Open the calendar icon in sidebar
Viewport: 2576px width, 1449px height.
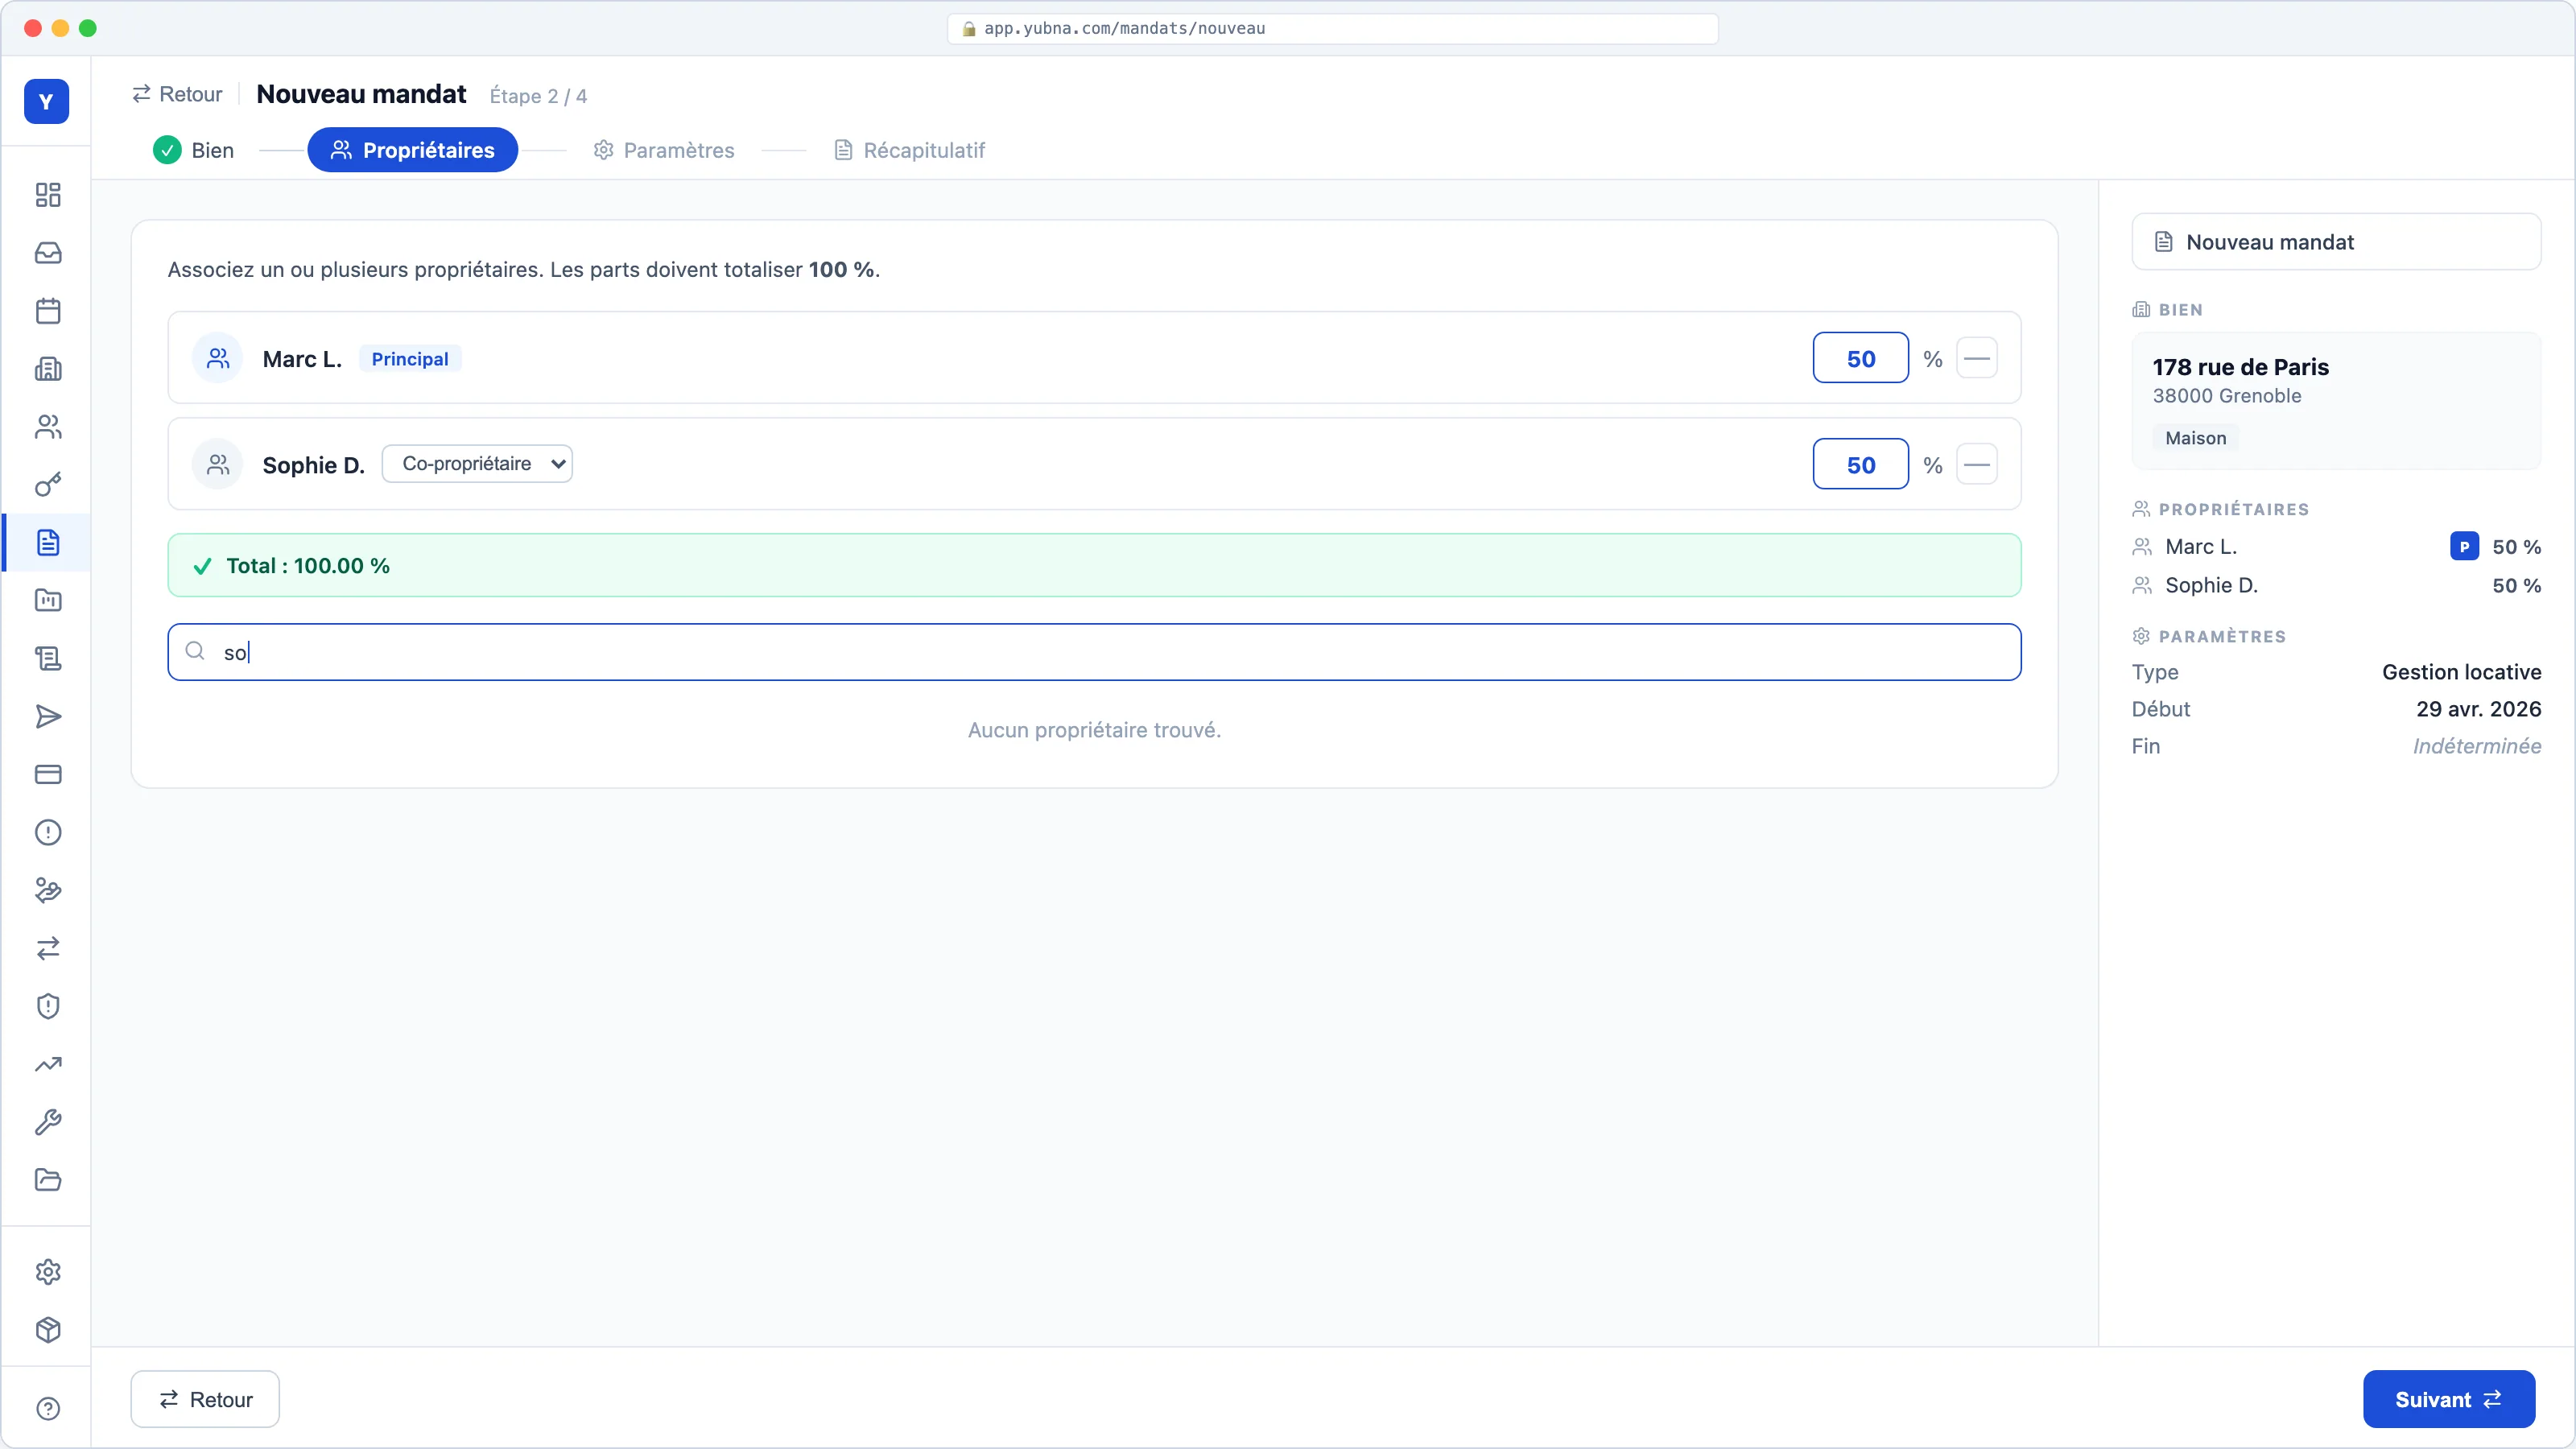[x=48, y=311]
